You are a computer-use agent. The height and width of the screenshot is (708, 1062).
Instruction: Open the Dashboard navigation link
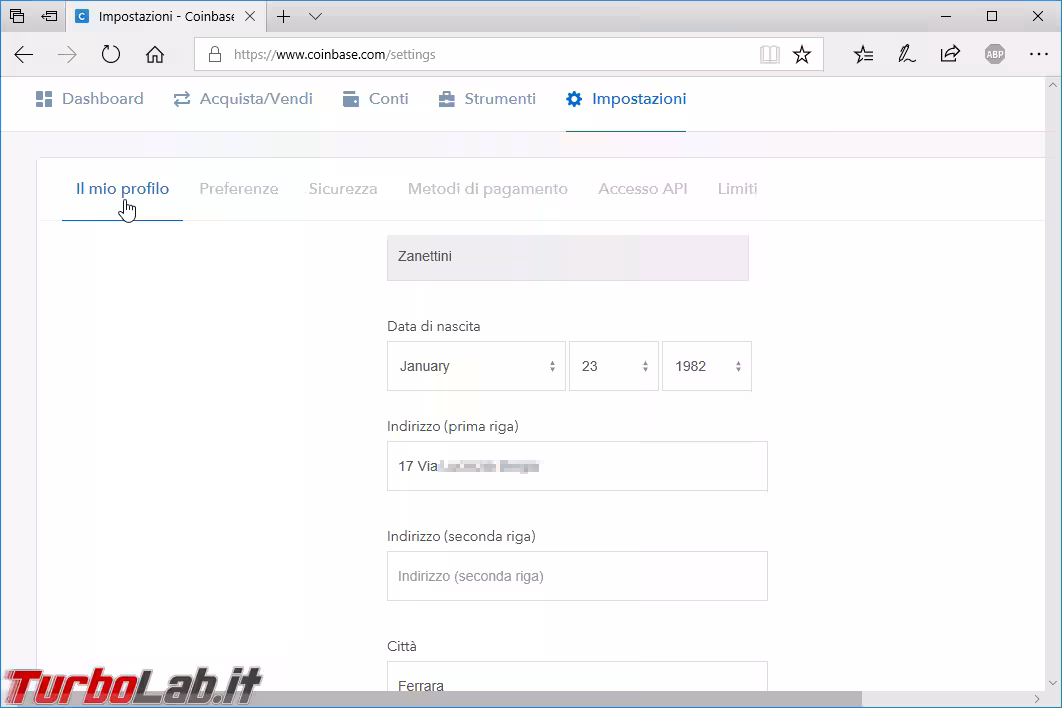(90, 99)
